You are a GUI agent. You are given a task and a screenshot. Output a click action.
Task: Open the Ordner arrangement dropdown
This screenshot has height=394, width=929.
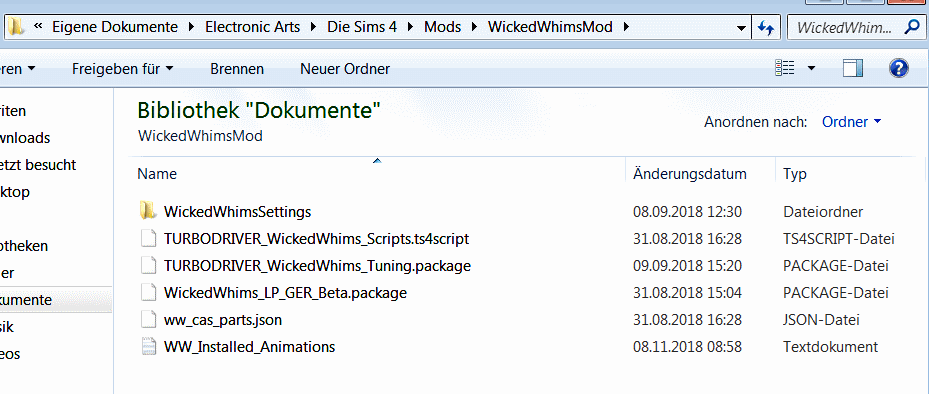(x=851, y=121)
